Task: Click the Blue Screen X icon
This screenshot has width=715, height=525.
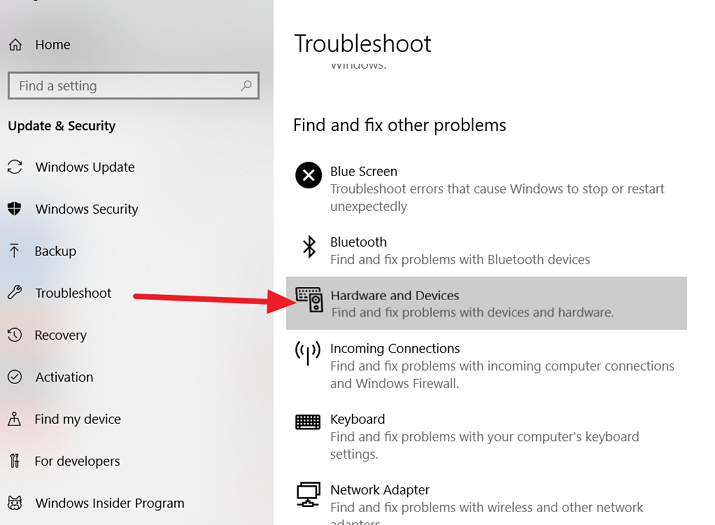Action: 308,175
